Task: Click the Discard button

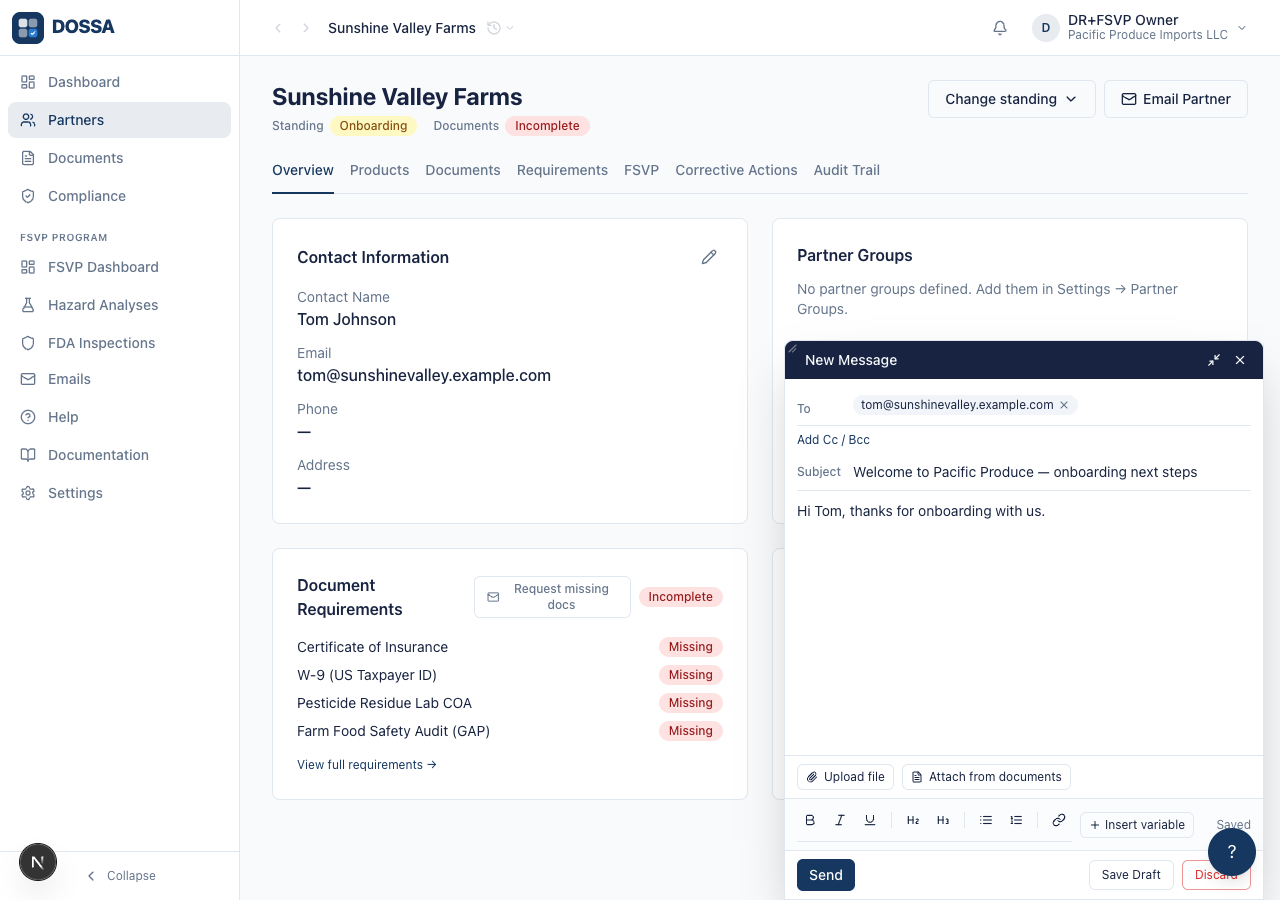Action: (x=1216, y=875)
